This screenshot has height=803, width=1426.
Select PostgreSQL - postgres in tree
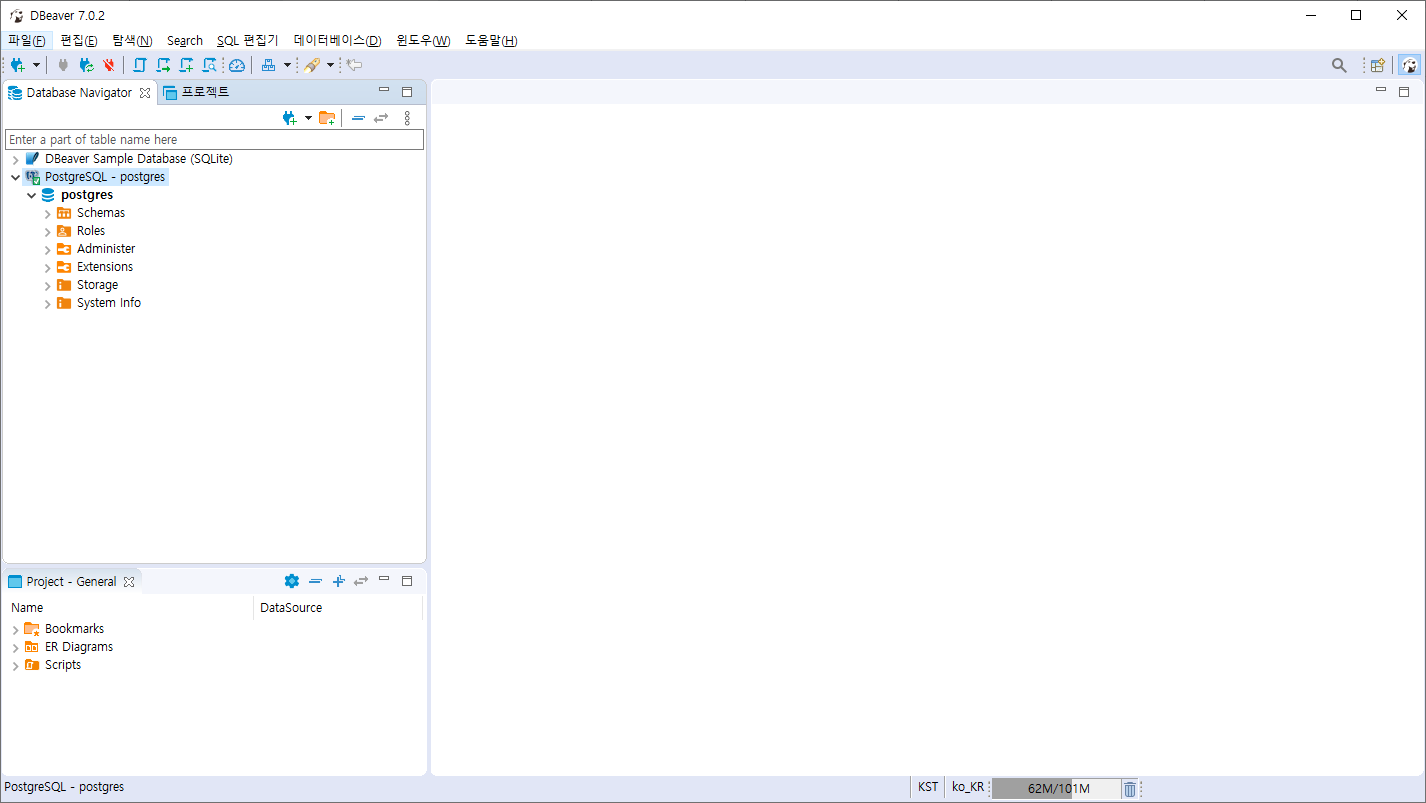coord(105,177)
